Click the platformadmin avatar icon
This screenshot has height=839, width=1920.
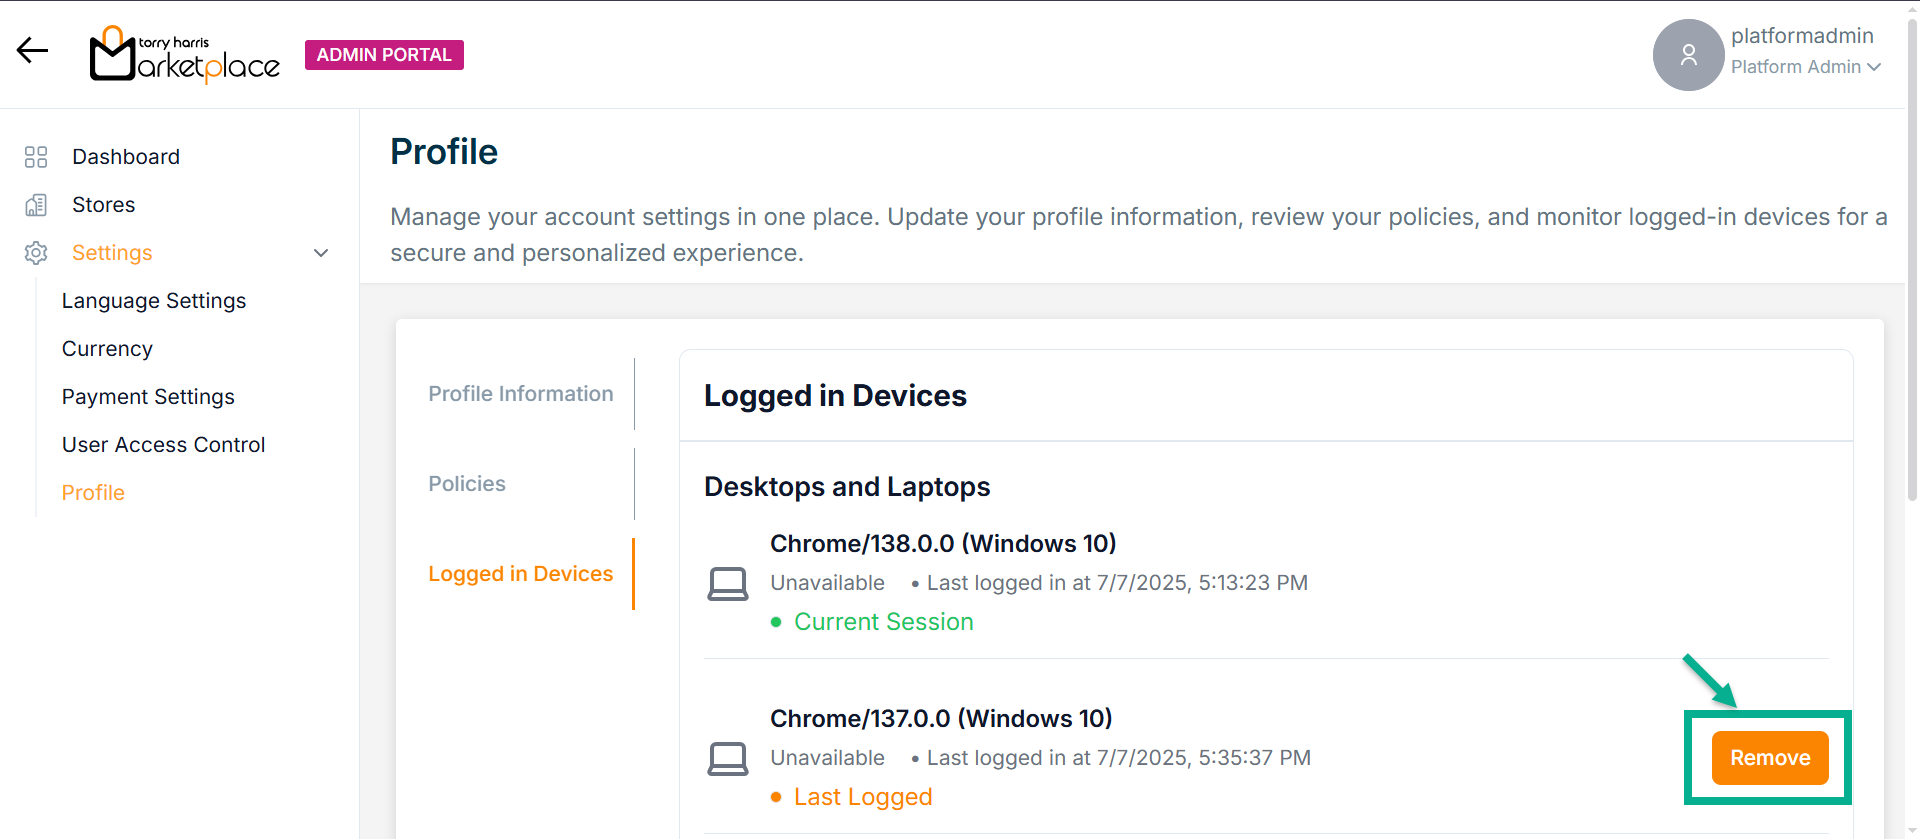(1688, 55)
